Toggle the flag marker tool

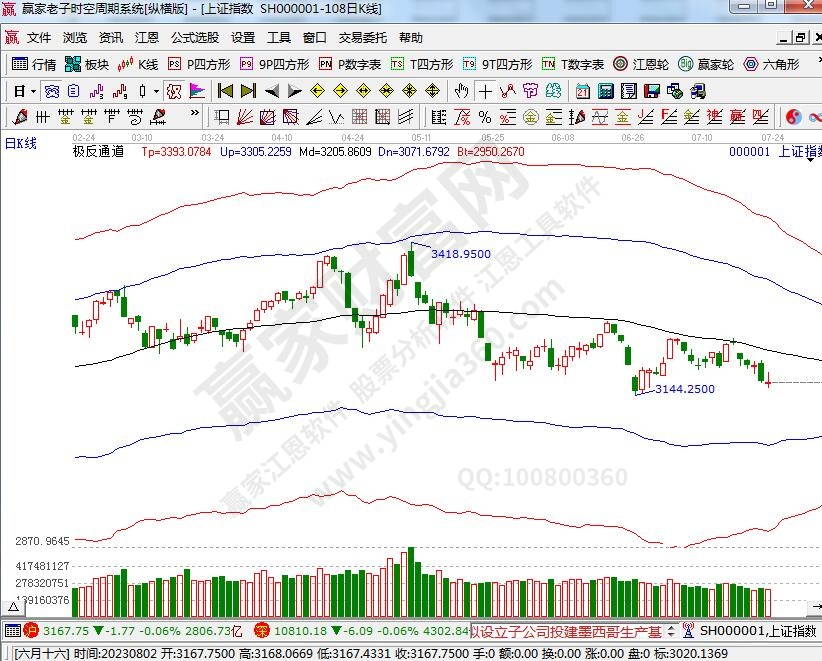coord(197,91)
